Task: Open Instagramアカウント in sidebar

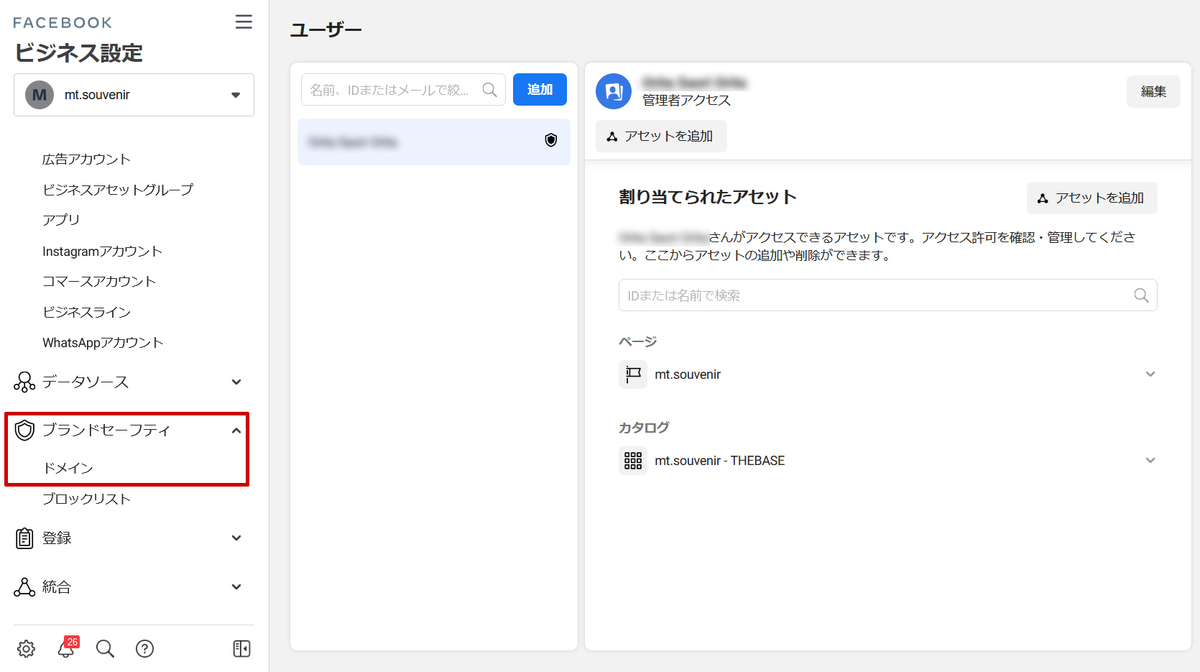Action: click(x=102, y=251)
